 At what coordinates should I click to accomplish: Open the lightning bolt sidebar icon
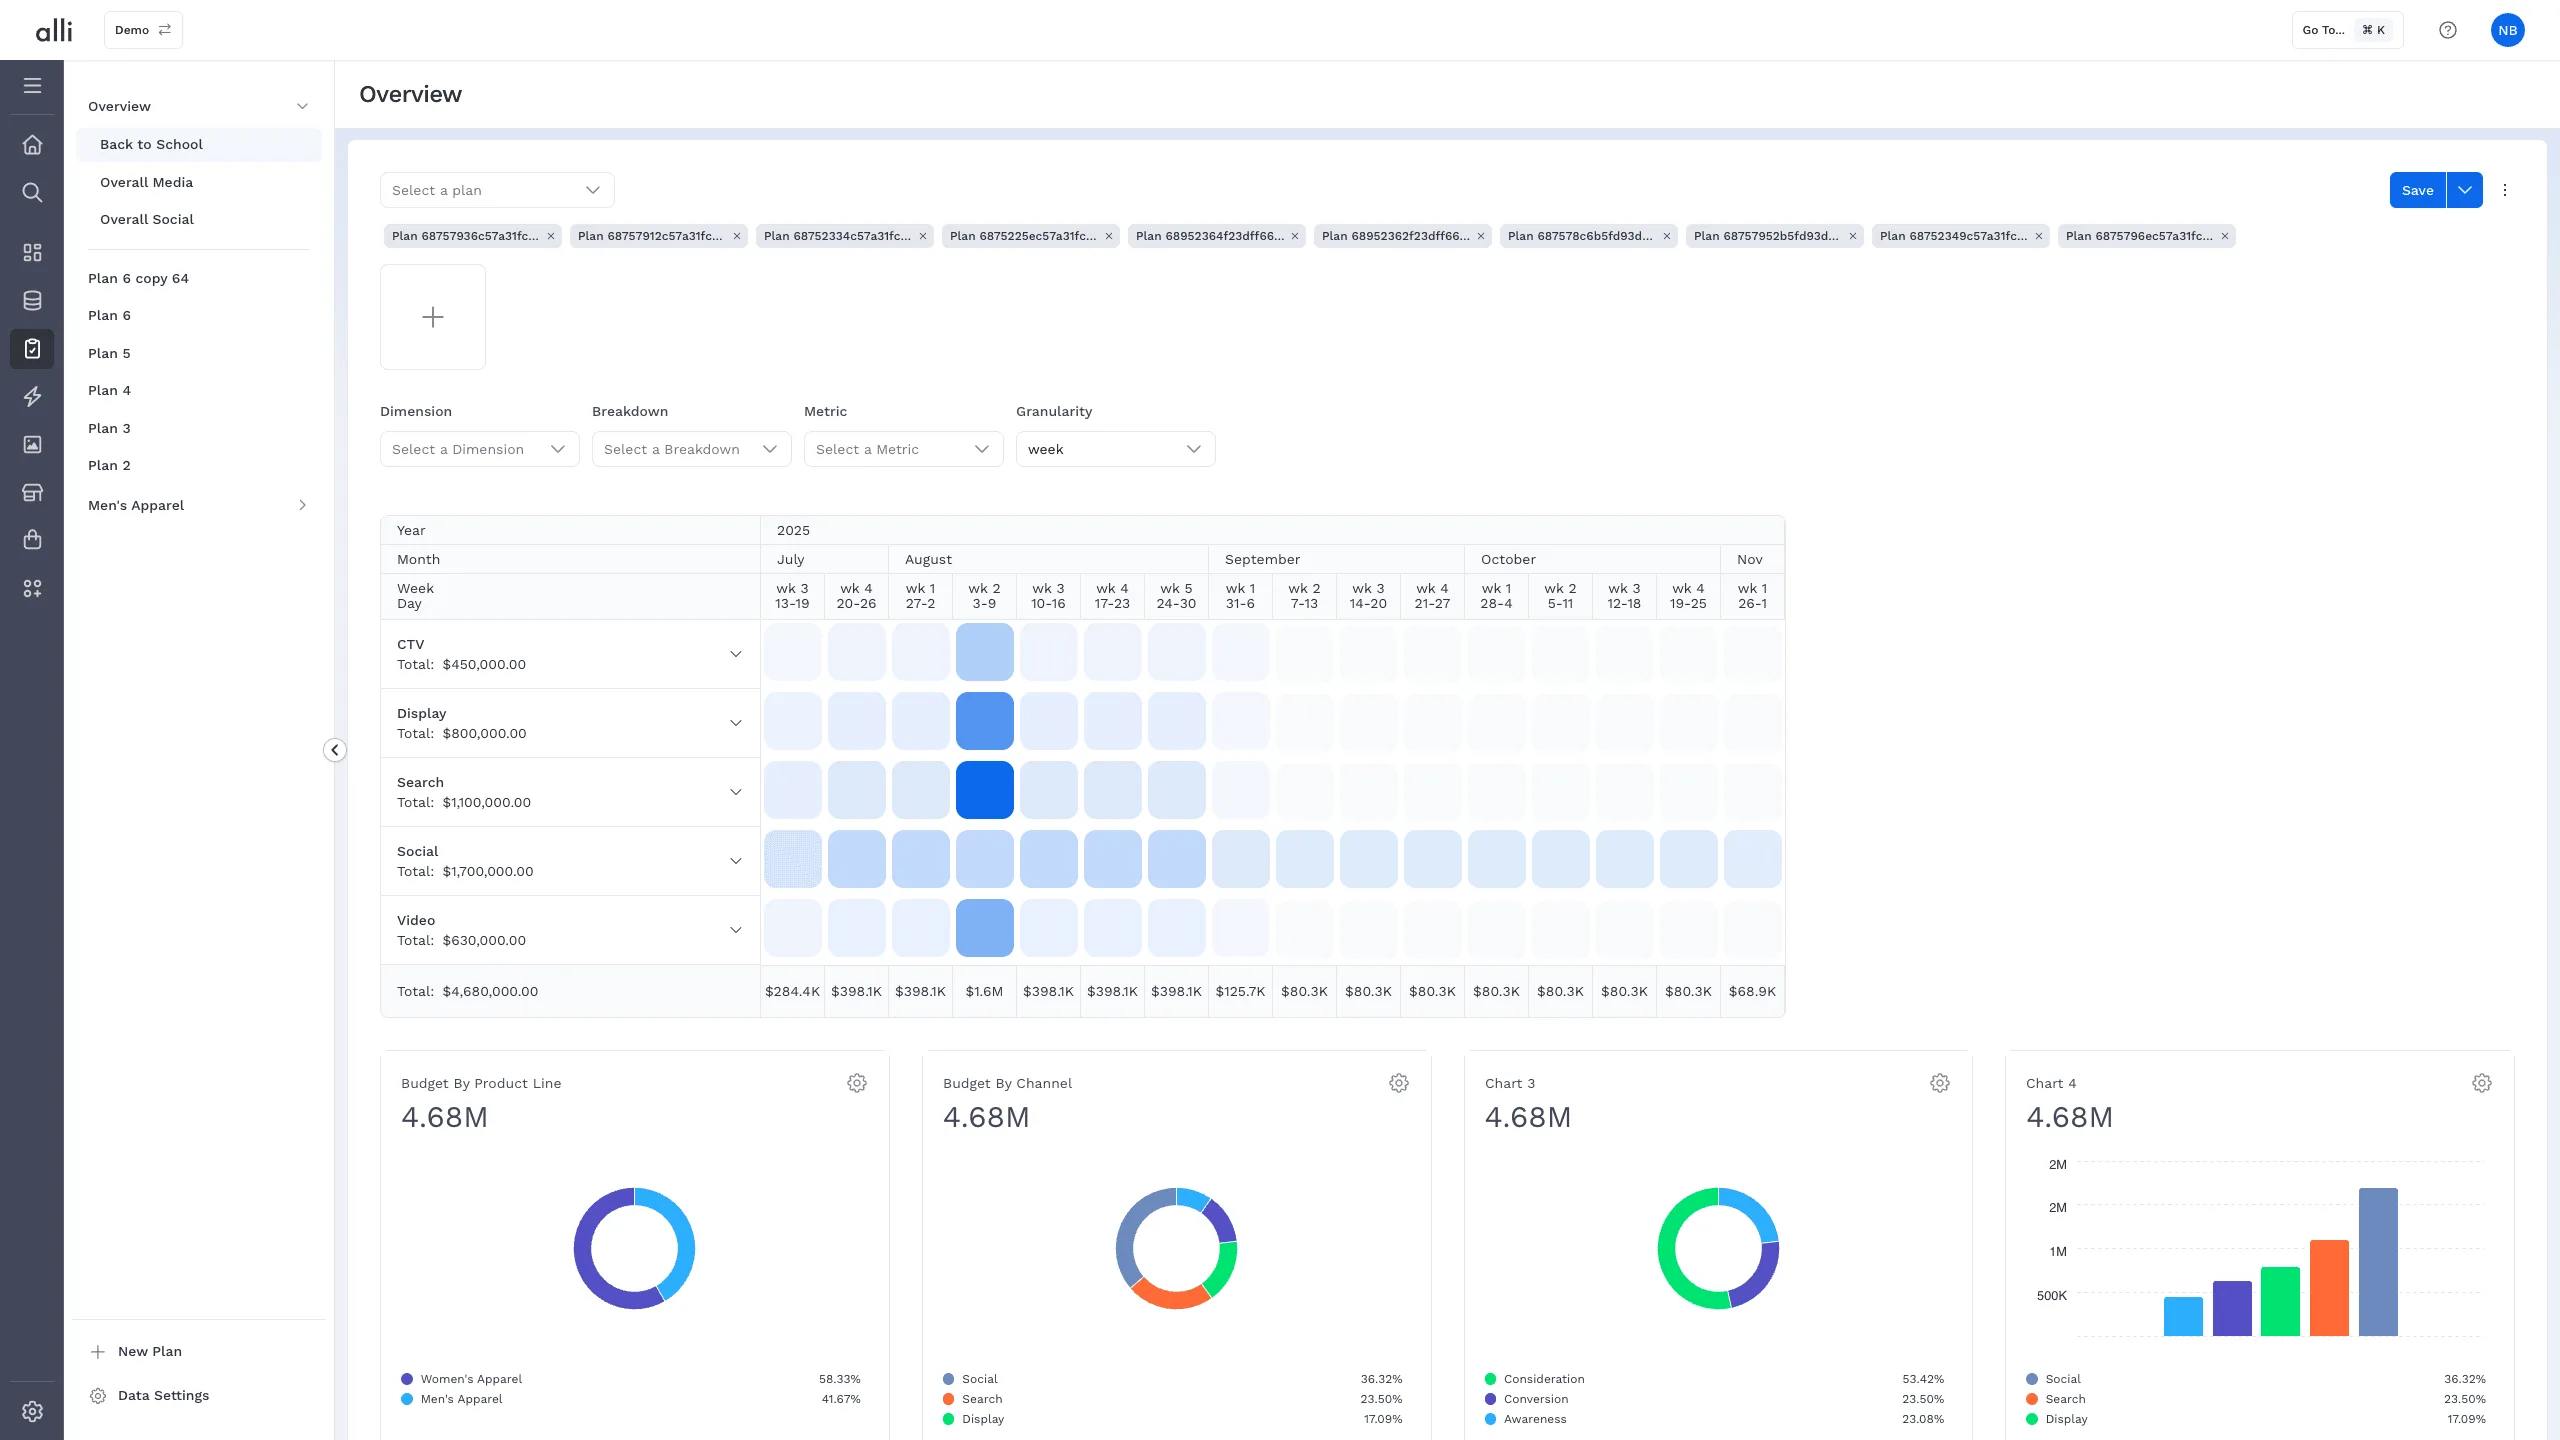point(32,397)
